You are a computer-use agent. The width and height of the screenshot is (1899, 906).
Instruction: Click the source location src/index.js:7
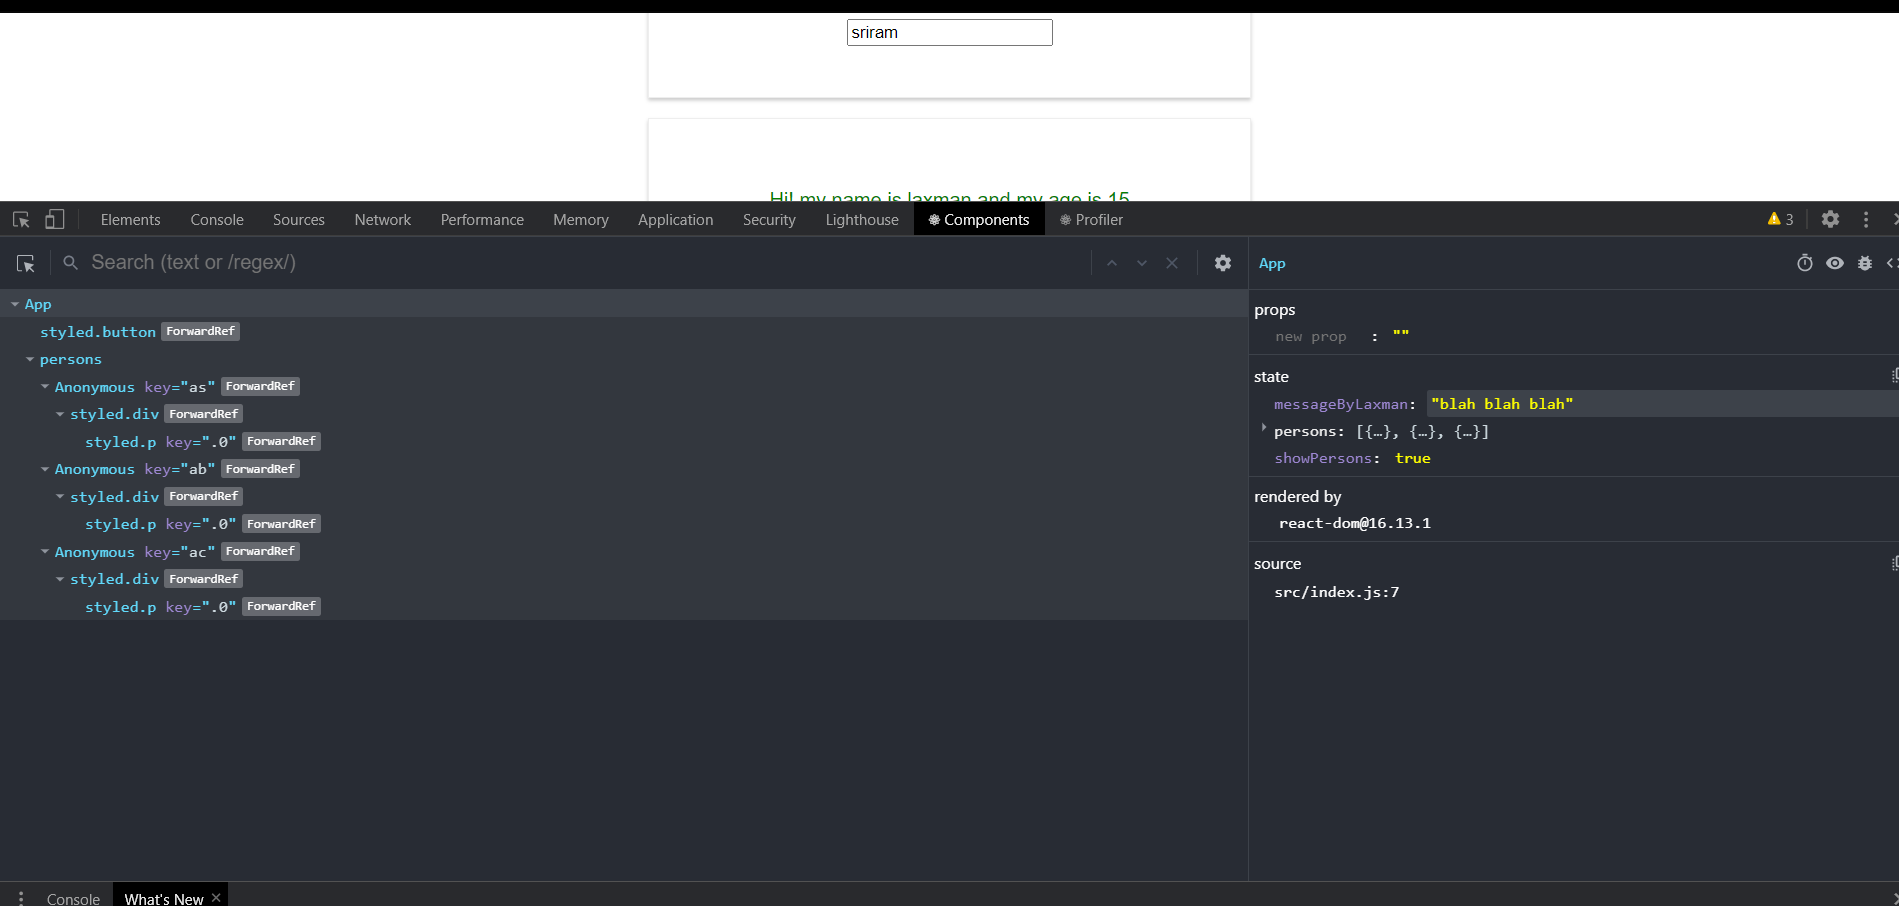point(1337,592)
